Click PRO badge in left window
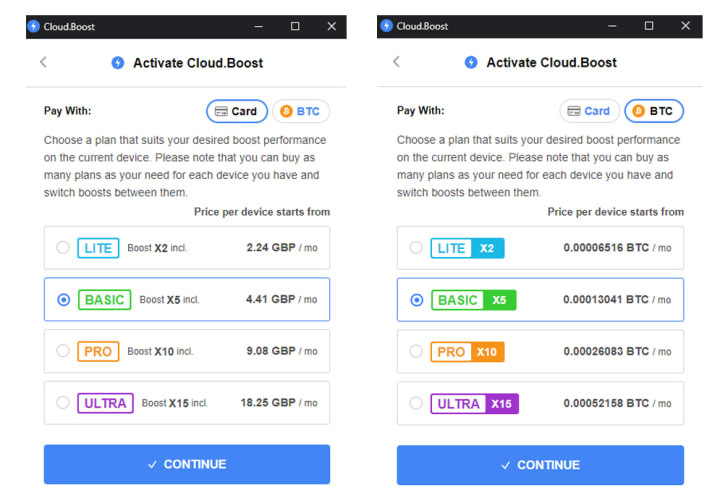Viewport: 720px width, 498px height. point(98,352)
